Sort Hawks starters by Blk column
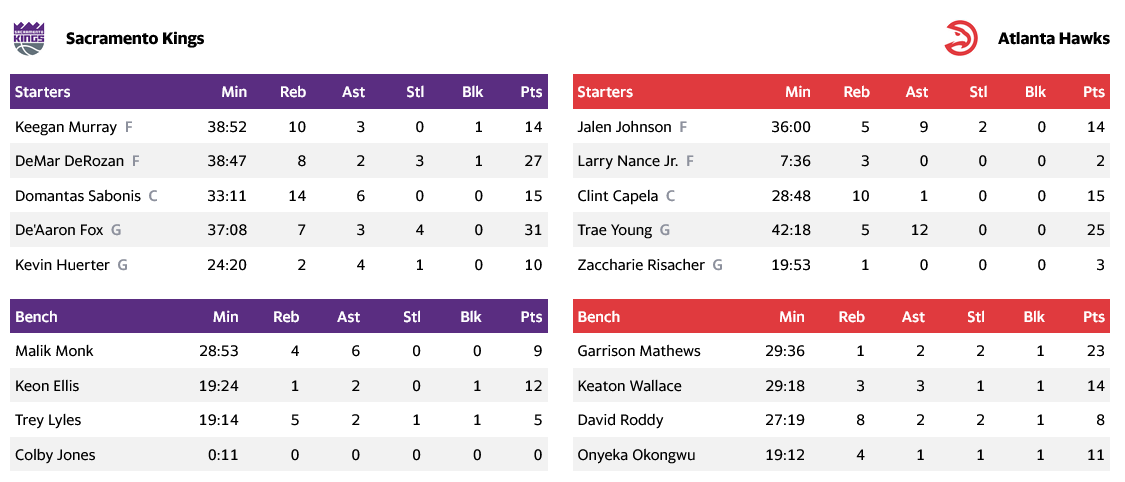 [x=1035, y=92]
